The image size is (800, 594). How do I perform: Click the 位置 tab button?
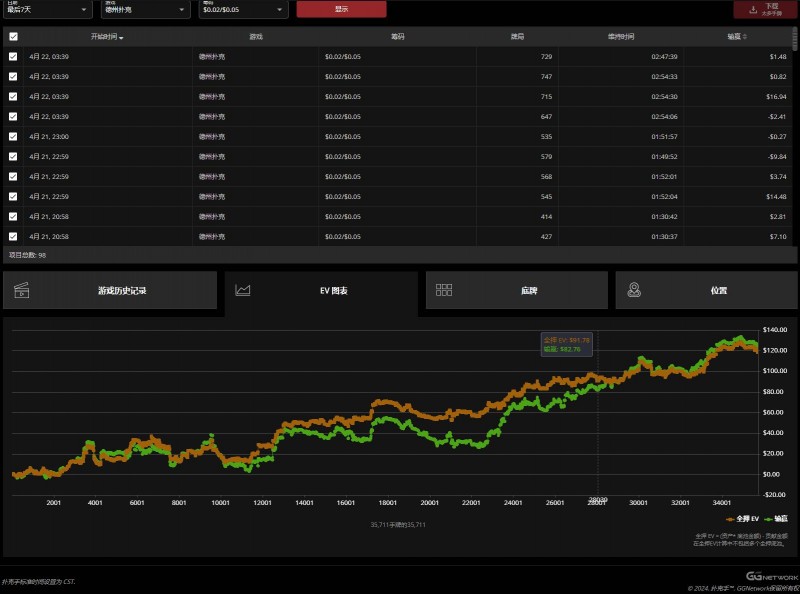706,290
